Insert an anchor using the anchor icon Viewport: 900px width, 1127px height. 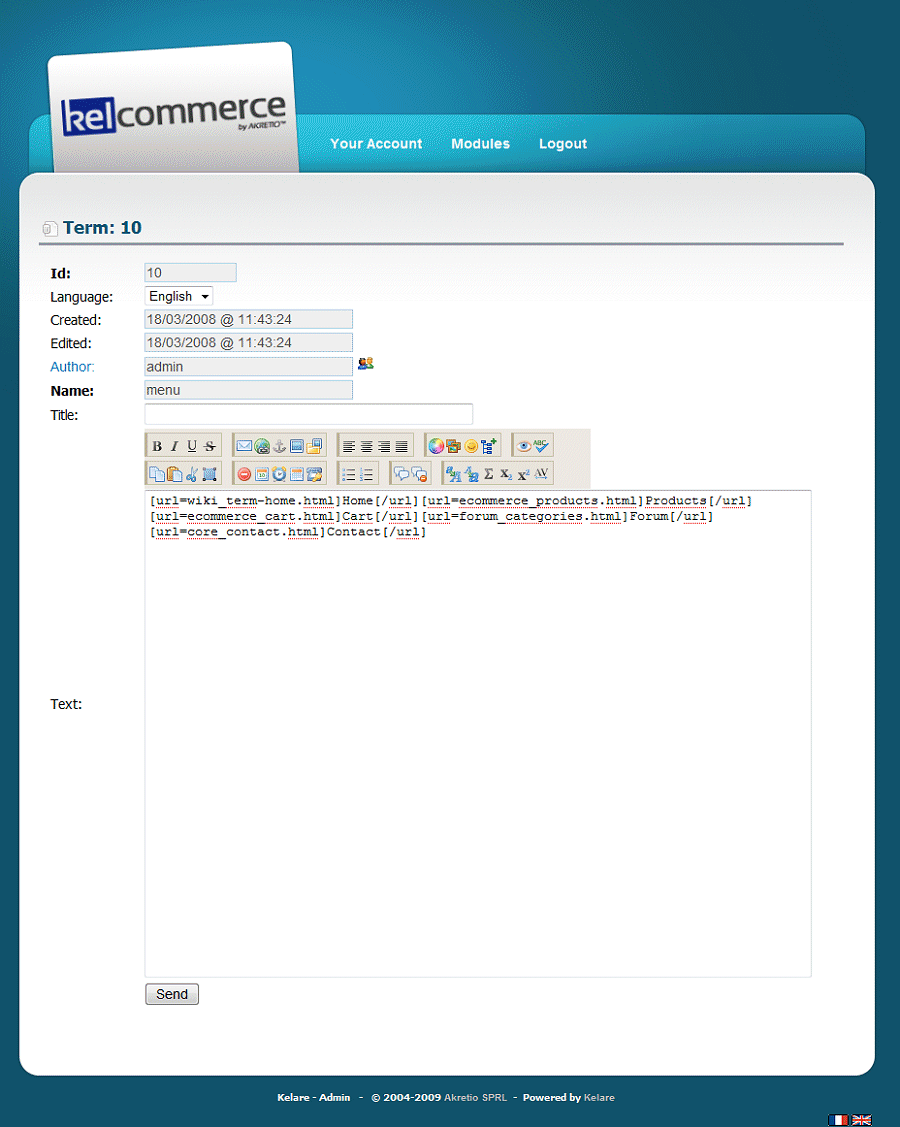[279, 446]
